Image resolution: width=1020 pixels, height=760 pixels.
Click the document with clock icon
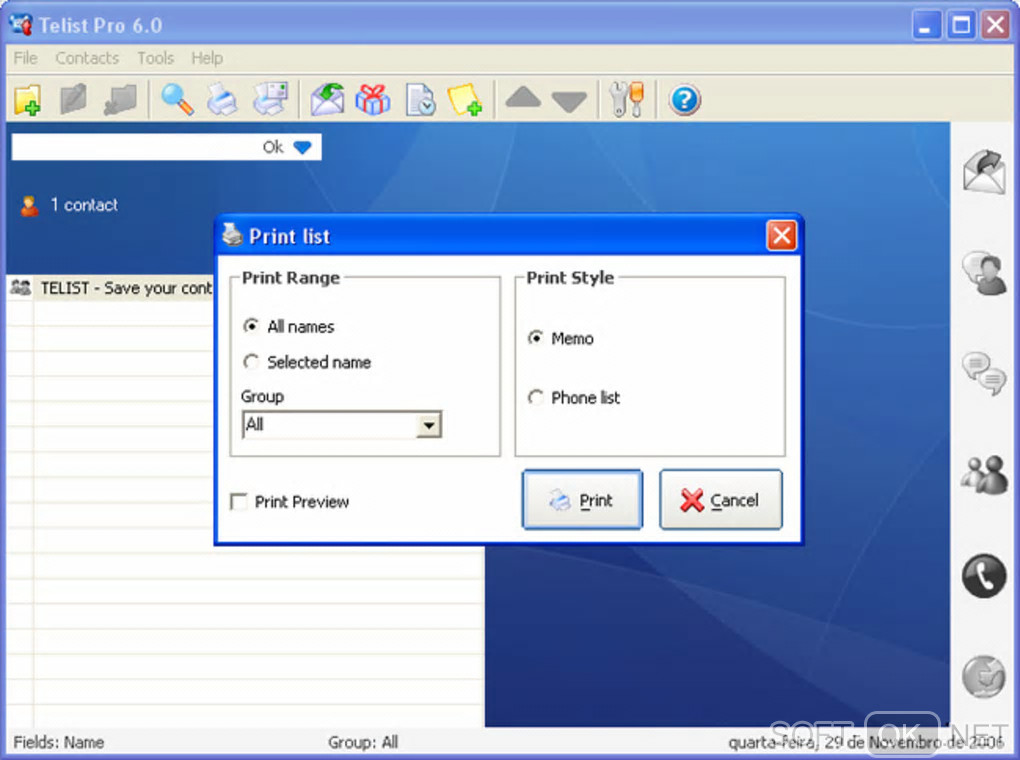coord(420,100)
